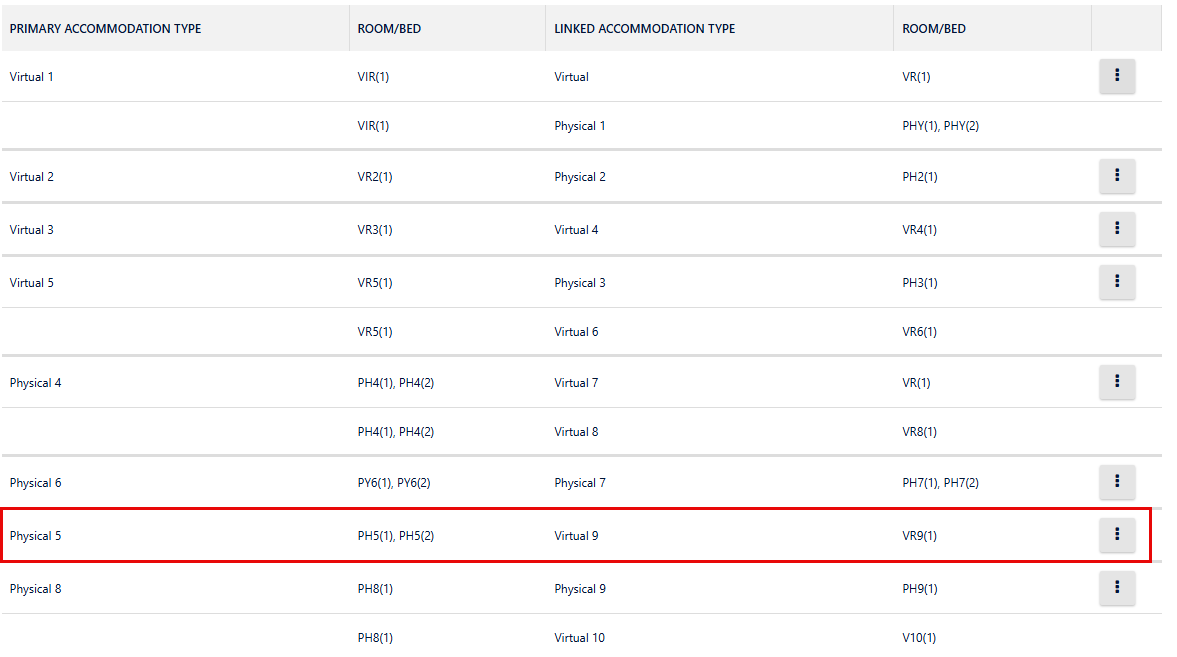Open the highlighted Physical 5 row menu
Screen dimensions: 1177x657
click(1117, 535)
